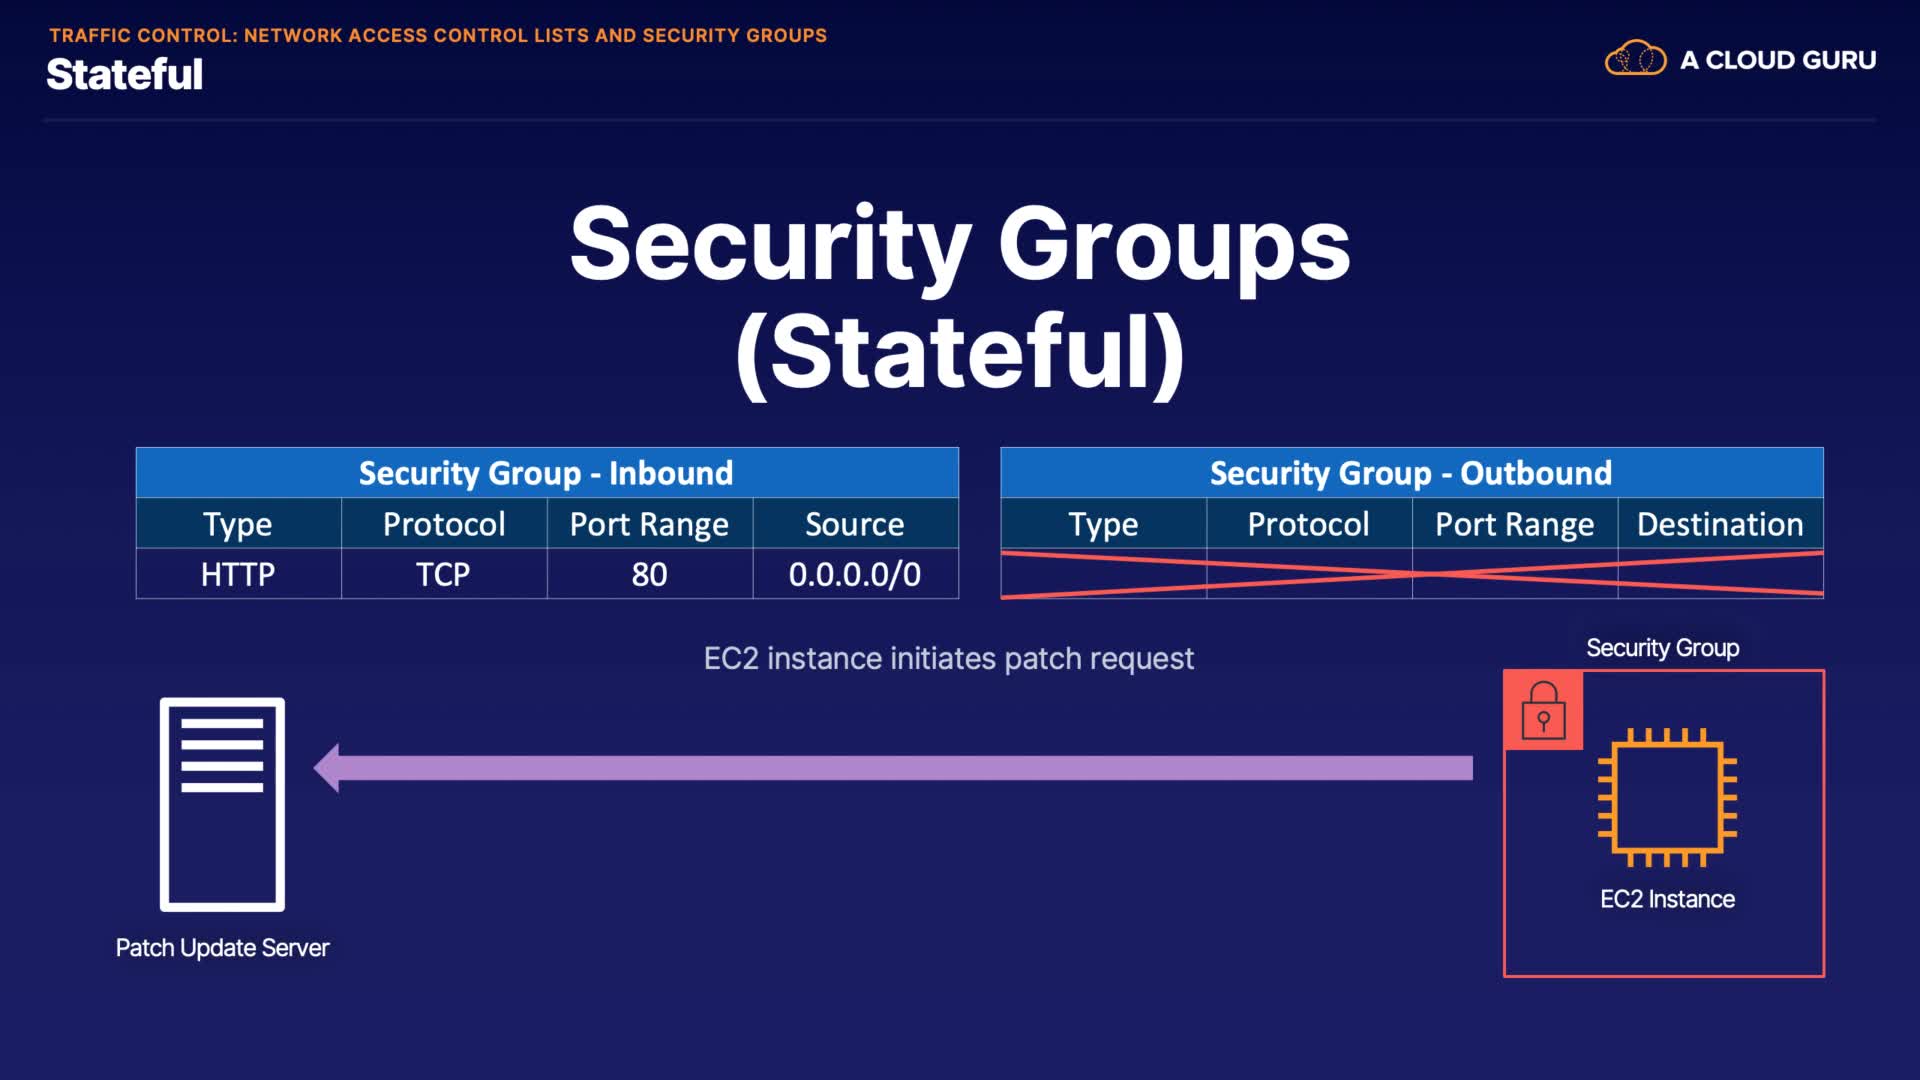This screenshot has width=1920, height=1080.
Task: Click the purple arrow pointing to server
Action: coord(893,768)
